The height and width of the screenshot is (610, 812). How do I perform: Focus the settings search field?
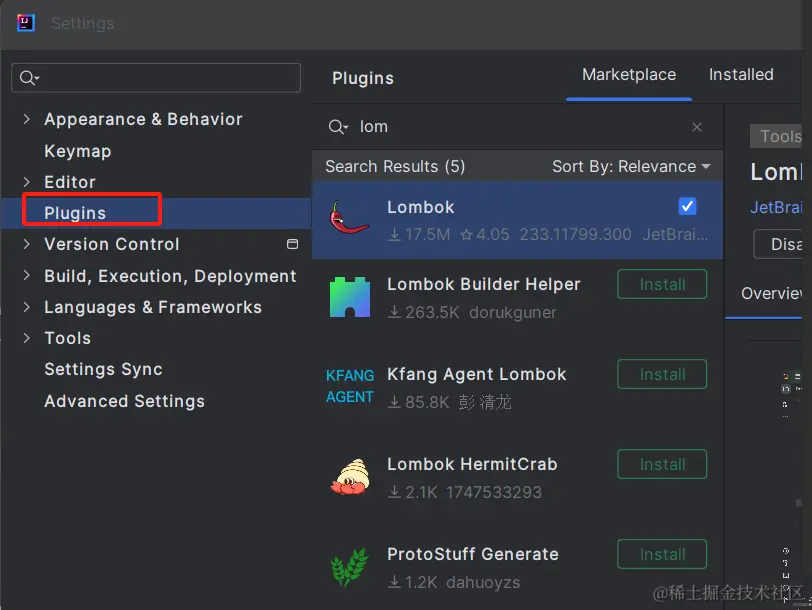coord(156,78)
